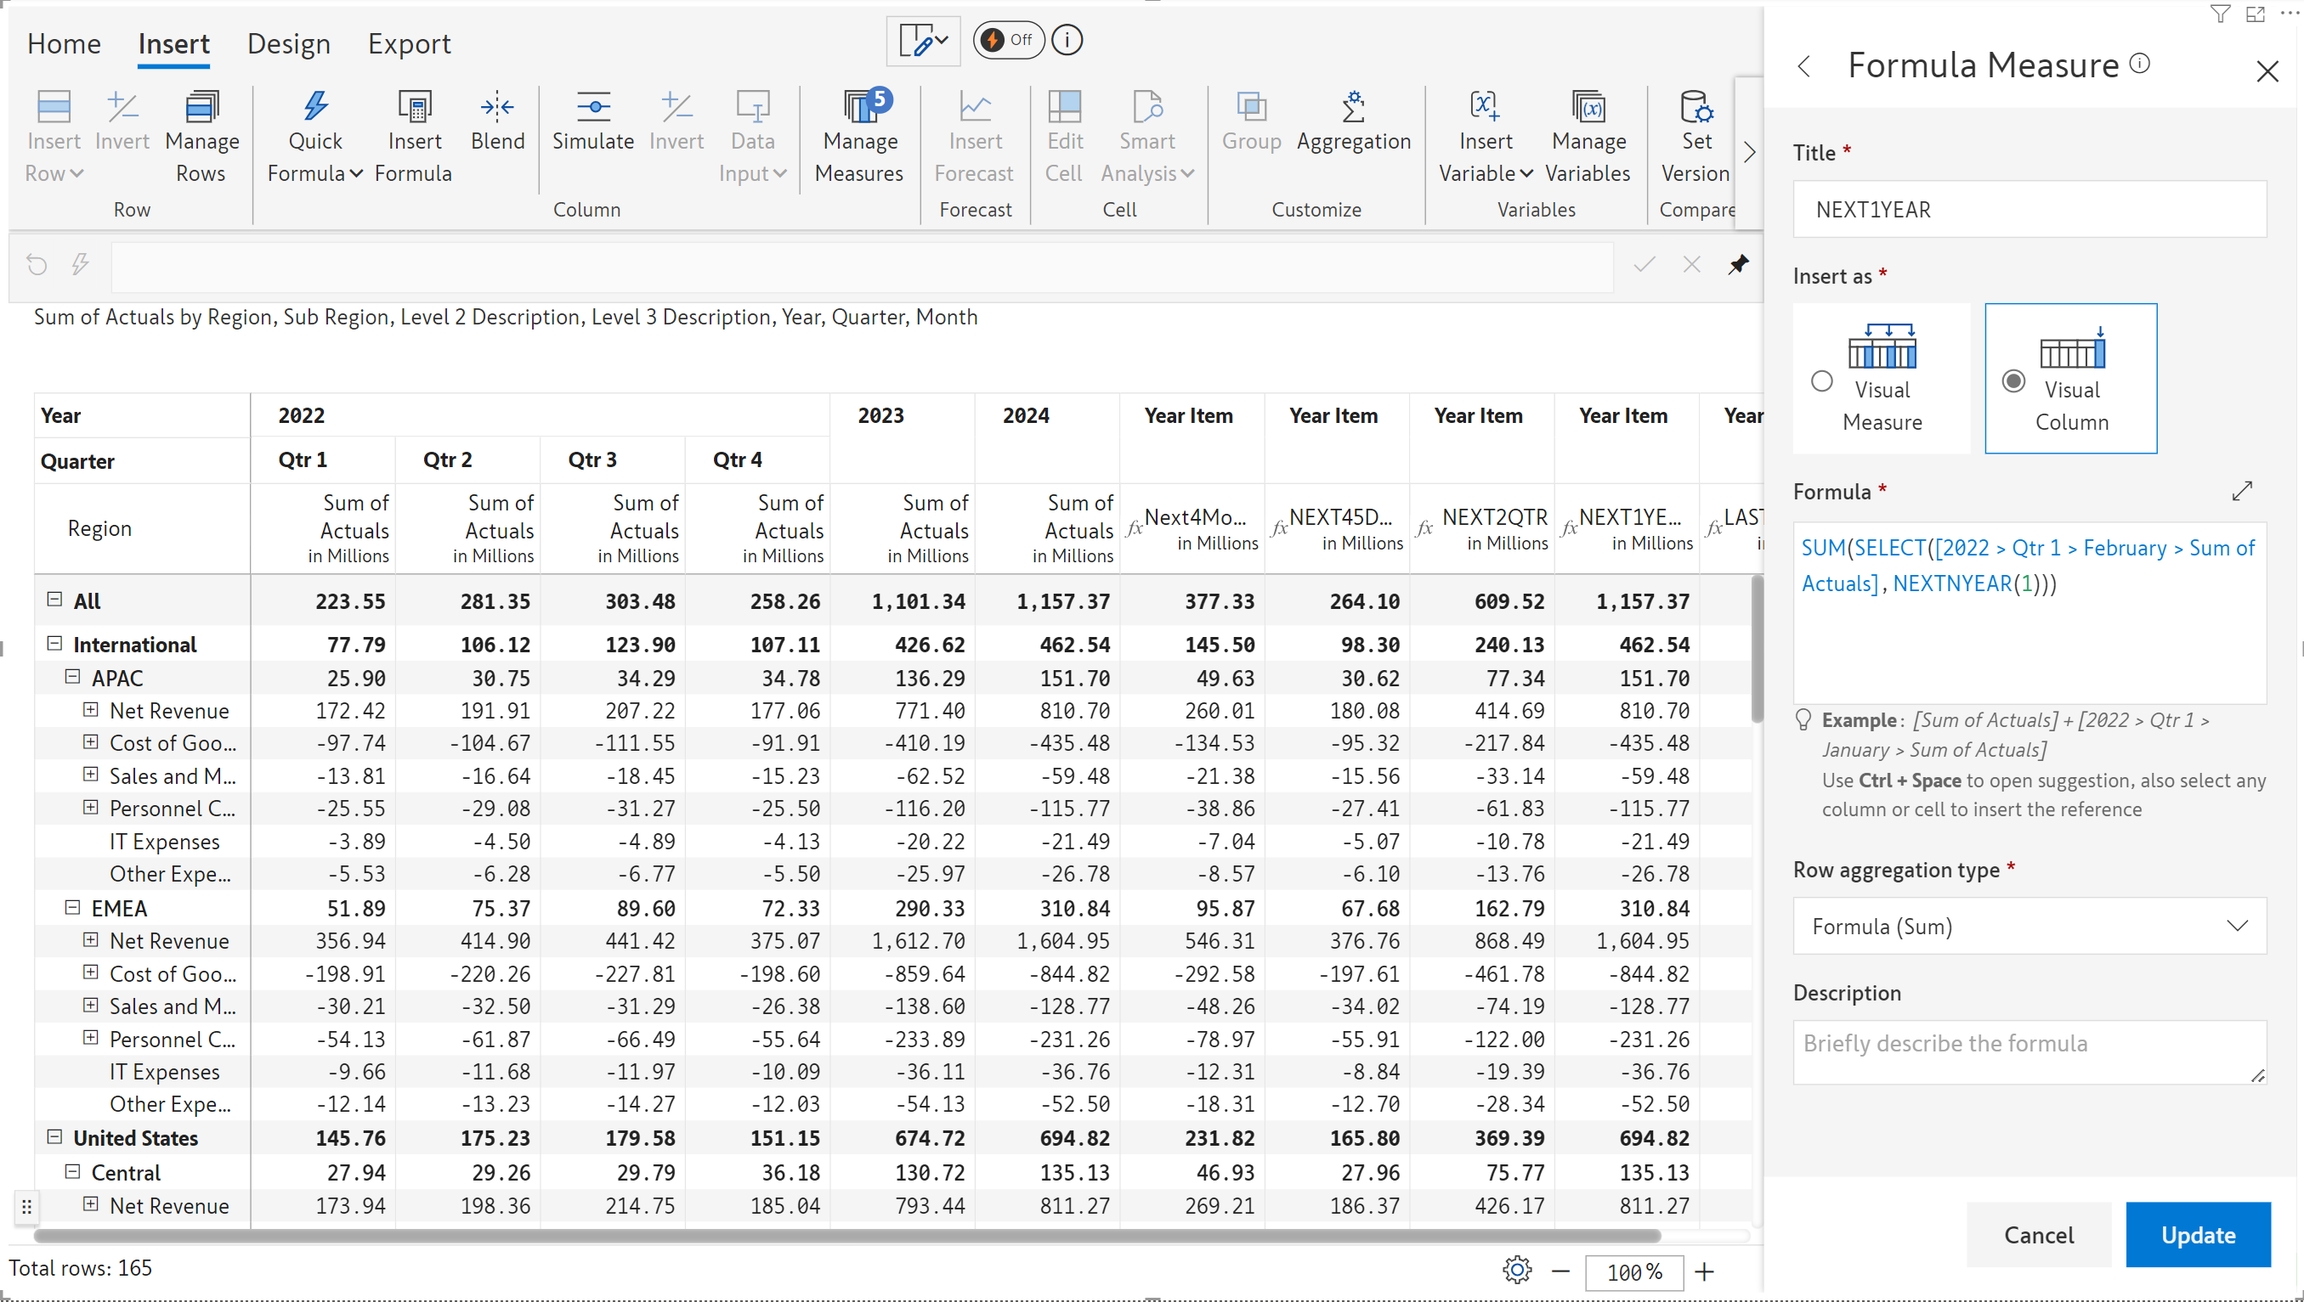2304x1302 pixels.
Task: Click the Update button
Action: pos(2197,1235)
